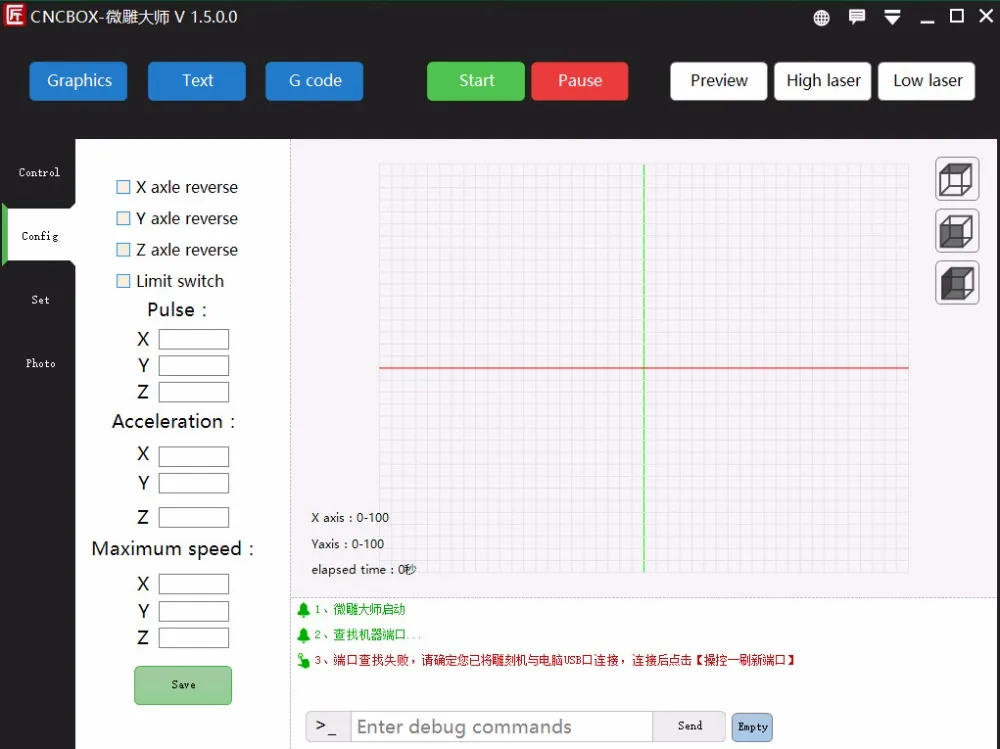The width and height of the screenshot is (1000, 749).
Task: Send the debug command
Action: (x=689, y=727)
